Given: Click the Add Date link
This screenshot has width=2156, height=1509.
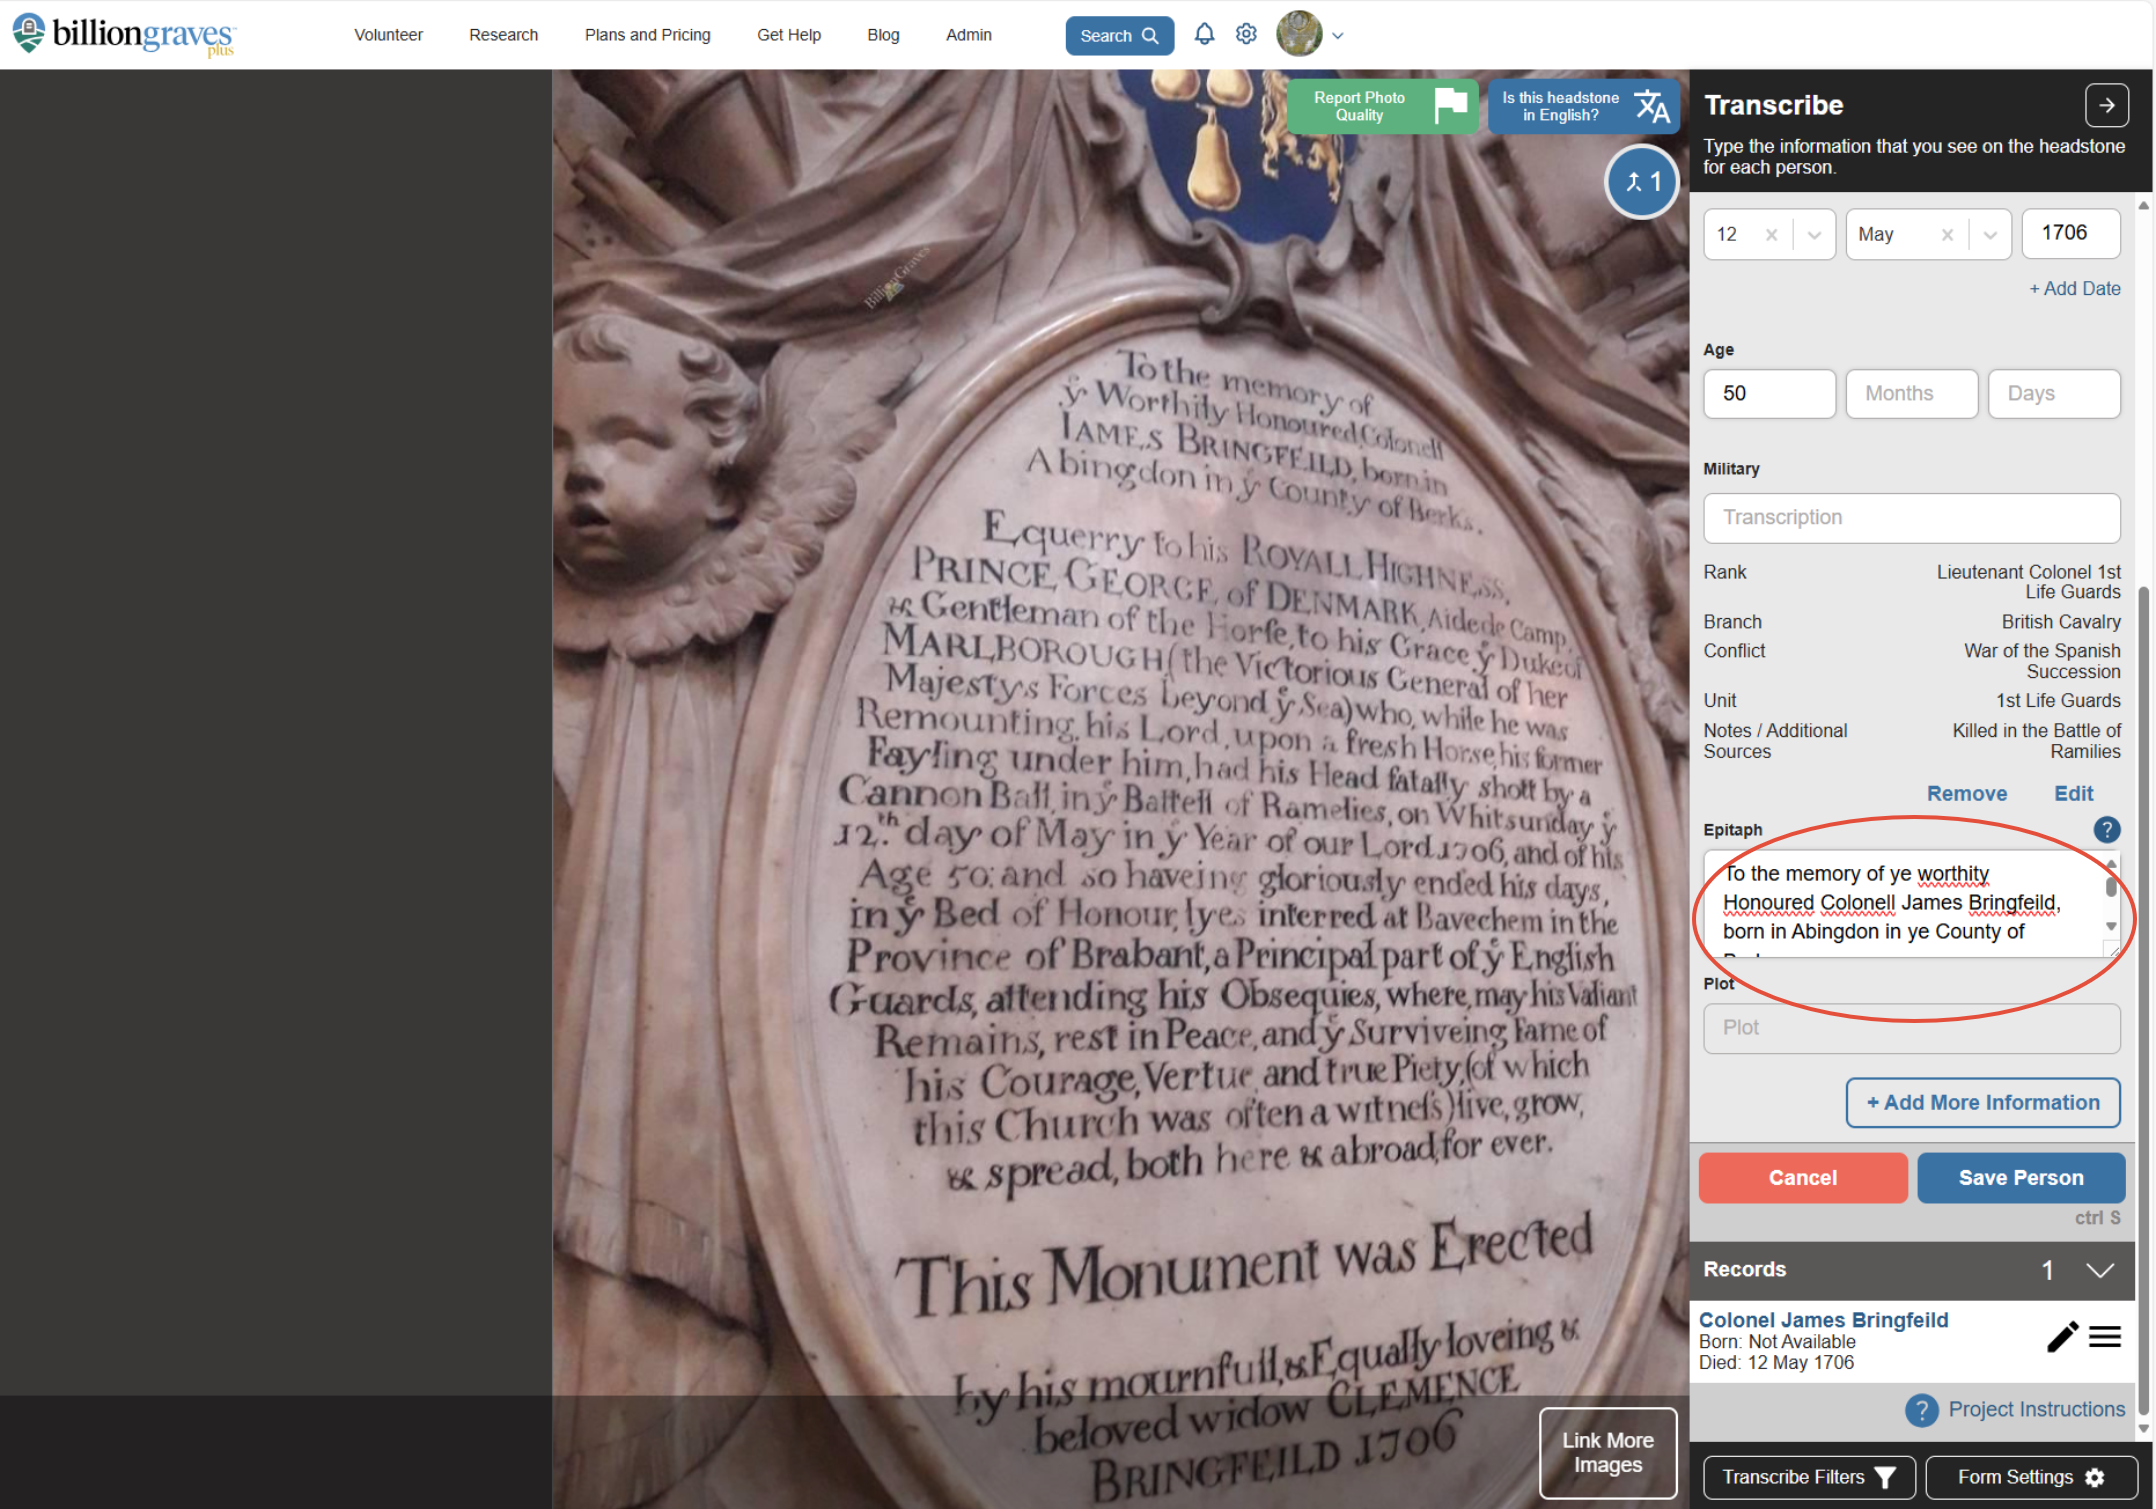Looking at the screenshot, I should point(2074,289).
